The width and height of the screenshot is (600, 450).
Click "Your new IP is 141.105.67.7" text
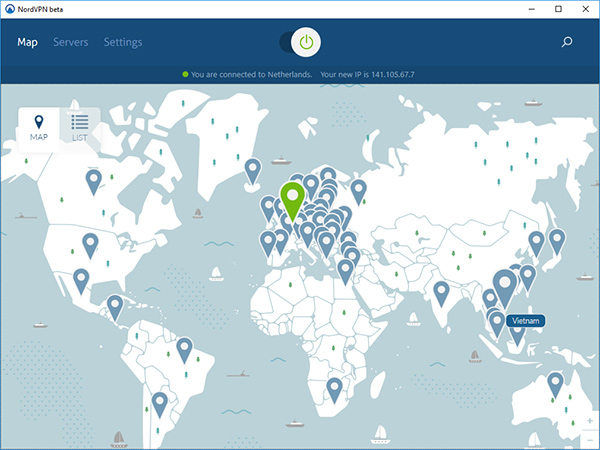pyautogui.click(x=367, y=75)
